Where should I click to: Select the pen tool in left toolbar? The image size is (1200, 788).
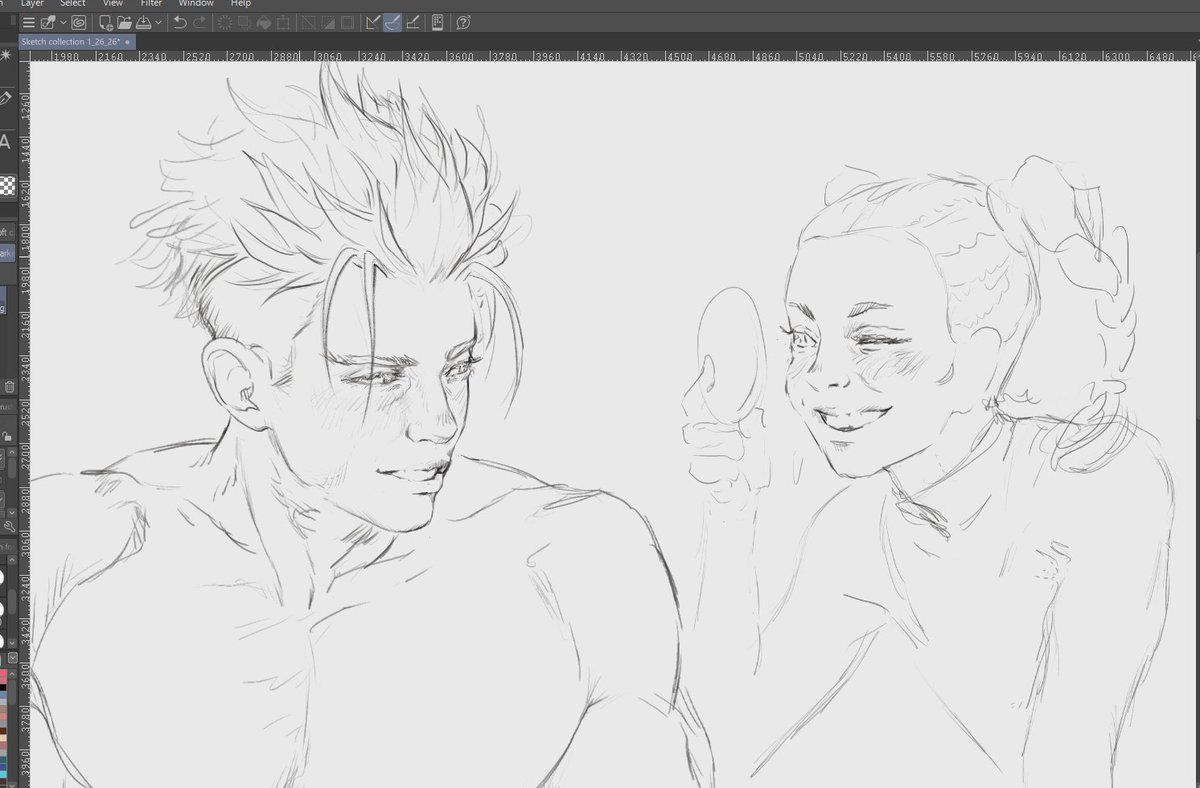click(x=5, y=98)
